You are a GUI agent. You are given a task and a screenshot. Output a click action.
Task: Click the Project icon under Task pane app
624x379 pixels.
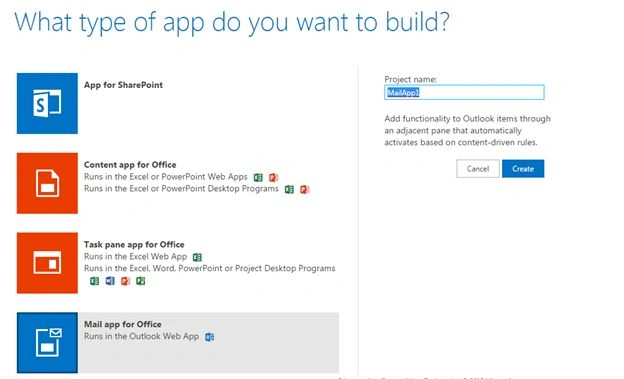[140, 281]
